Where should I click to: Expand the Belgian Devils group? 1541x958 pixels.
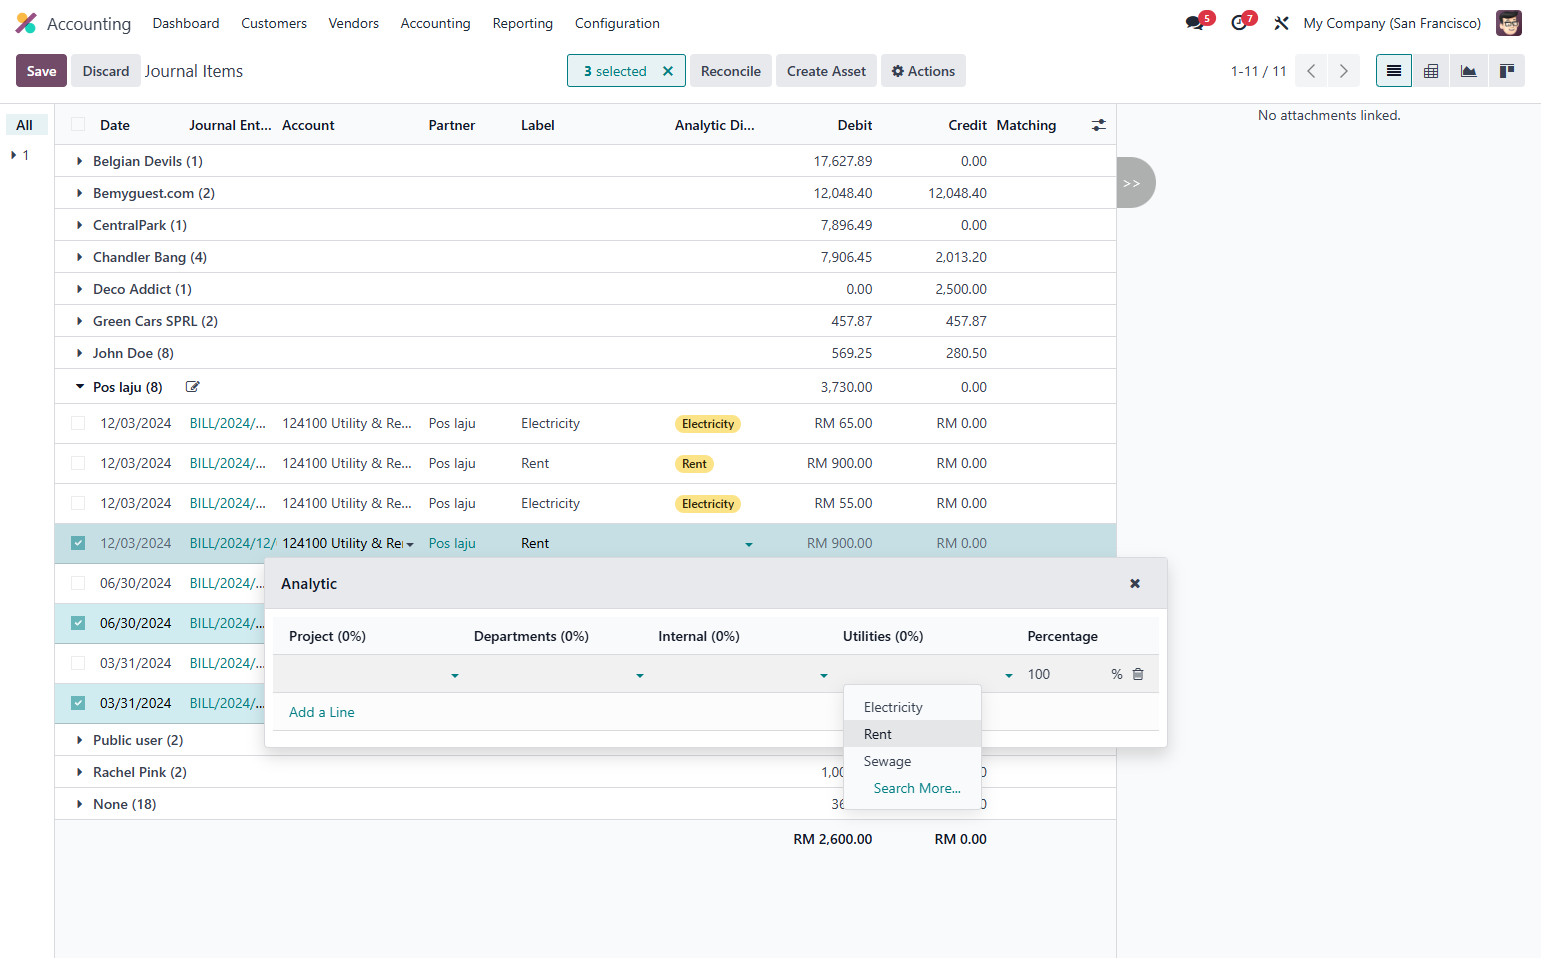point(80,161)
